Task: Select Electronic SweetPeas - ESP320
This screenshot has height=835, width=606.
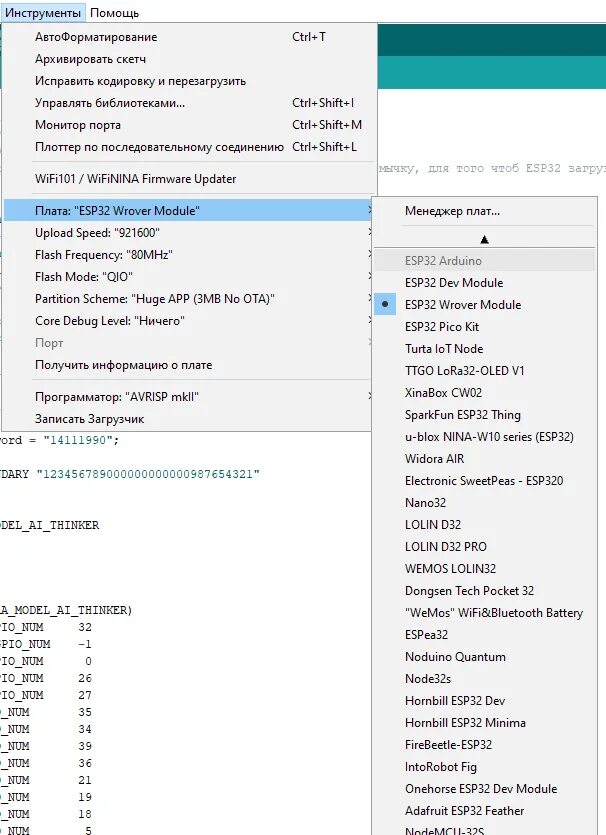Action: click(485, 481)
